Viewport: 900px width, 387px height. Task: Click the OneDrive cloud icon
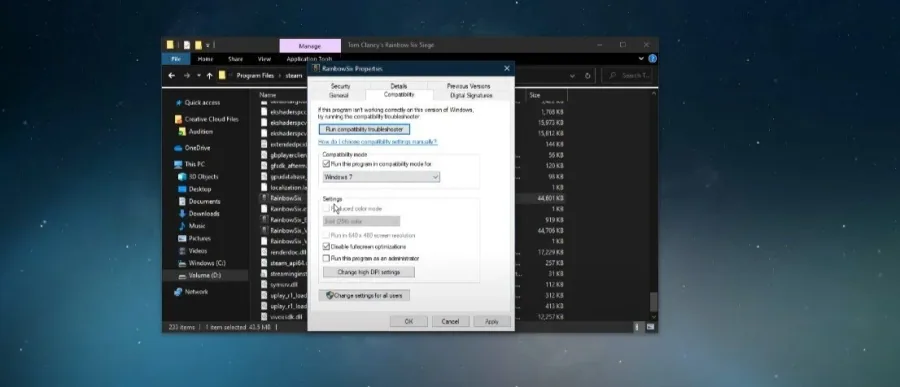[178, 148]
